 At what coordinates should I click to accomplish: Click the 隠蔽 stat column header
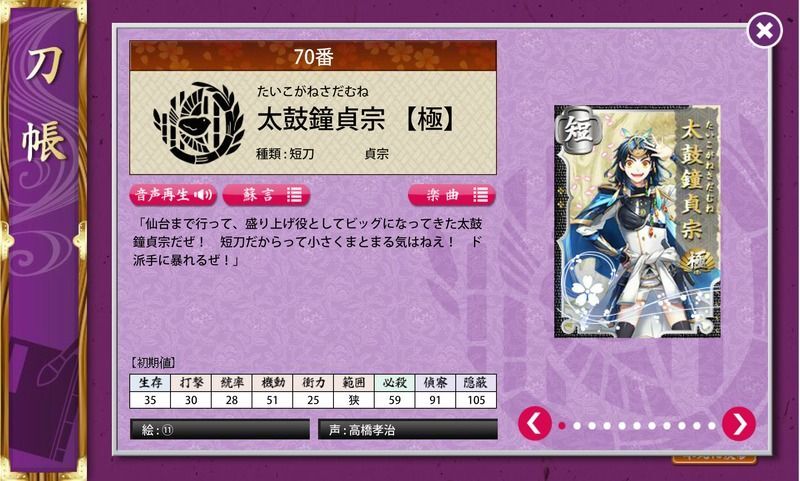pyautogui.click(x=476, y=383)
